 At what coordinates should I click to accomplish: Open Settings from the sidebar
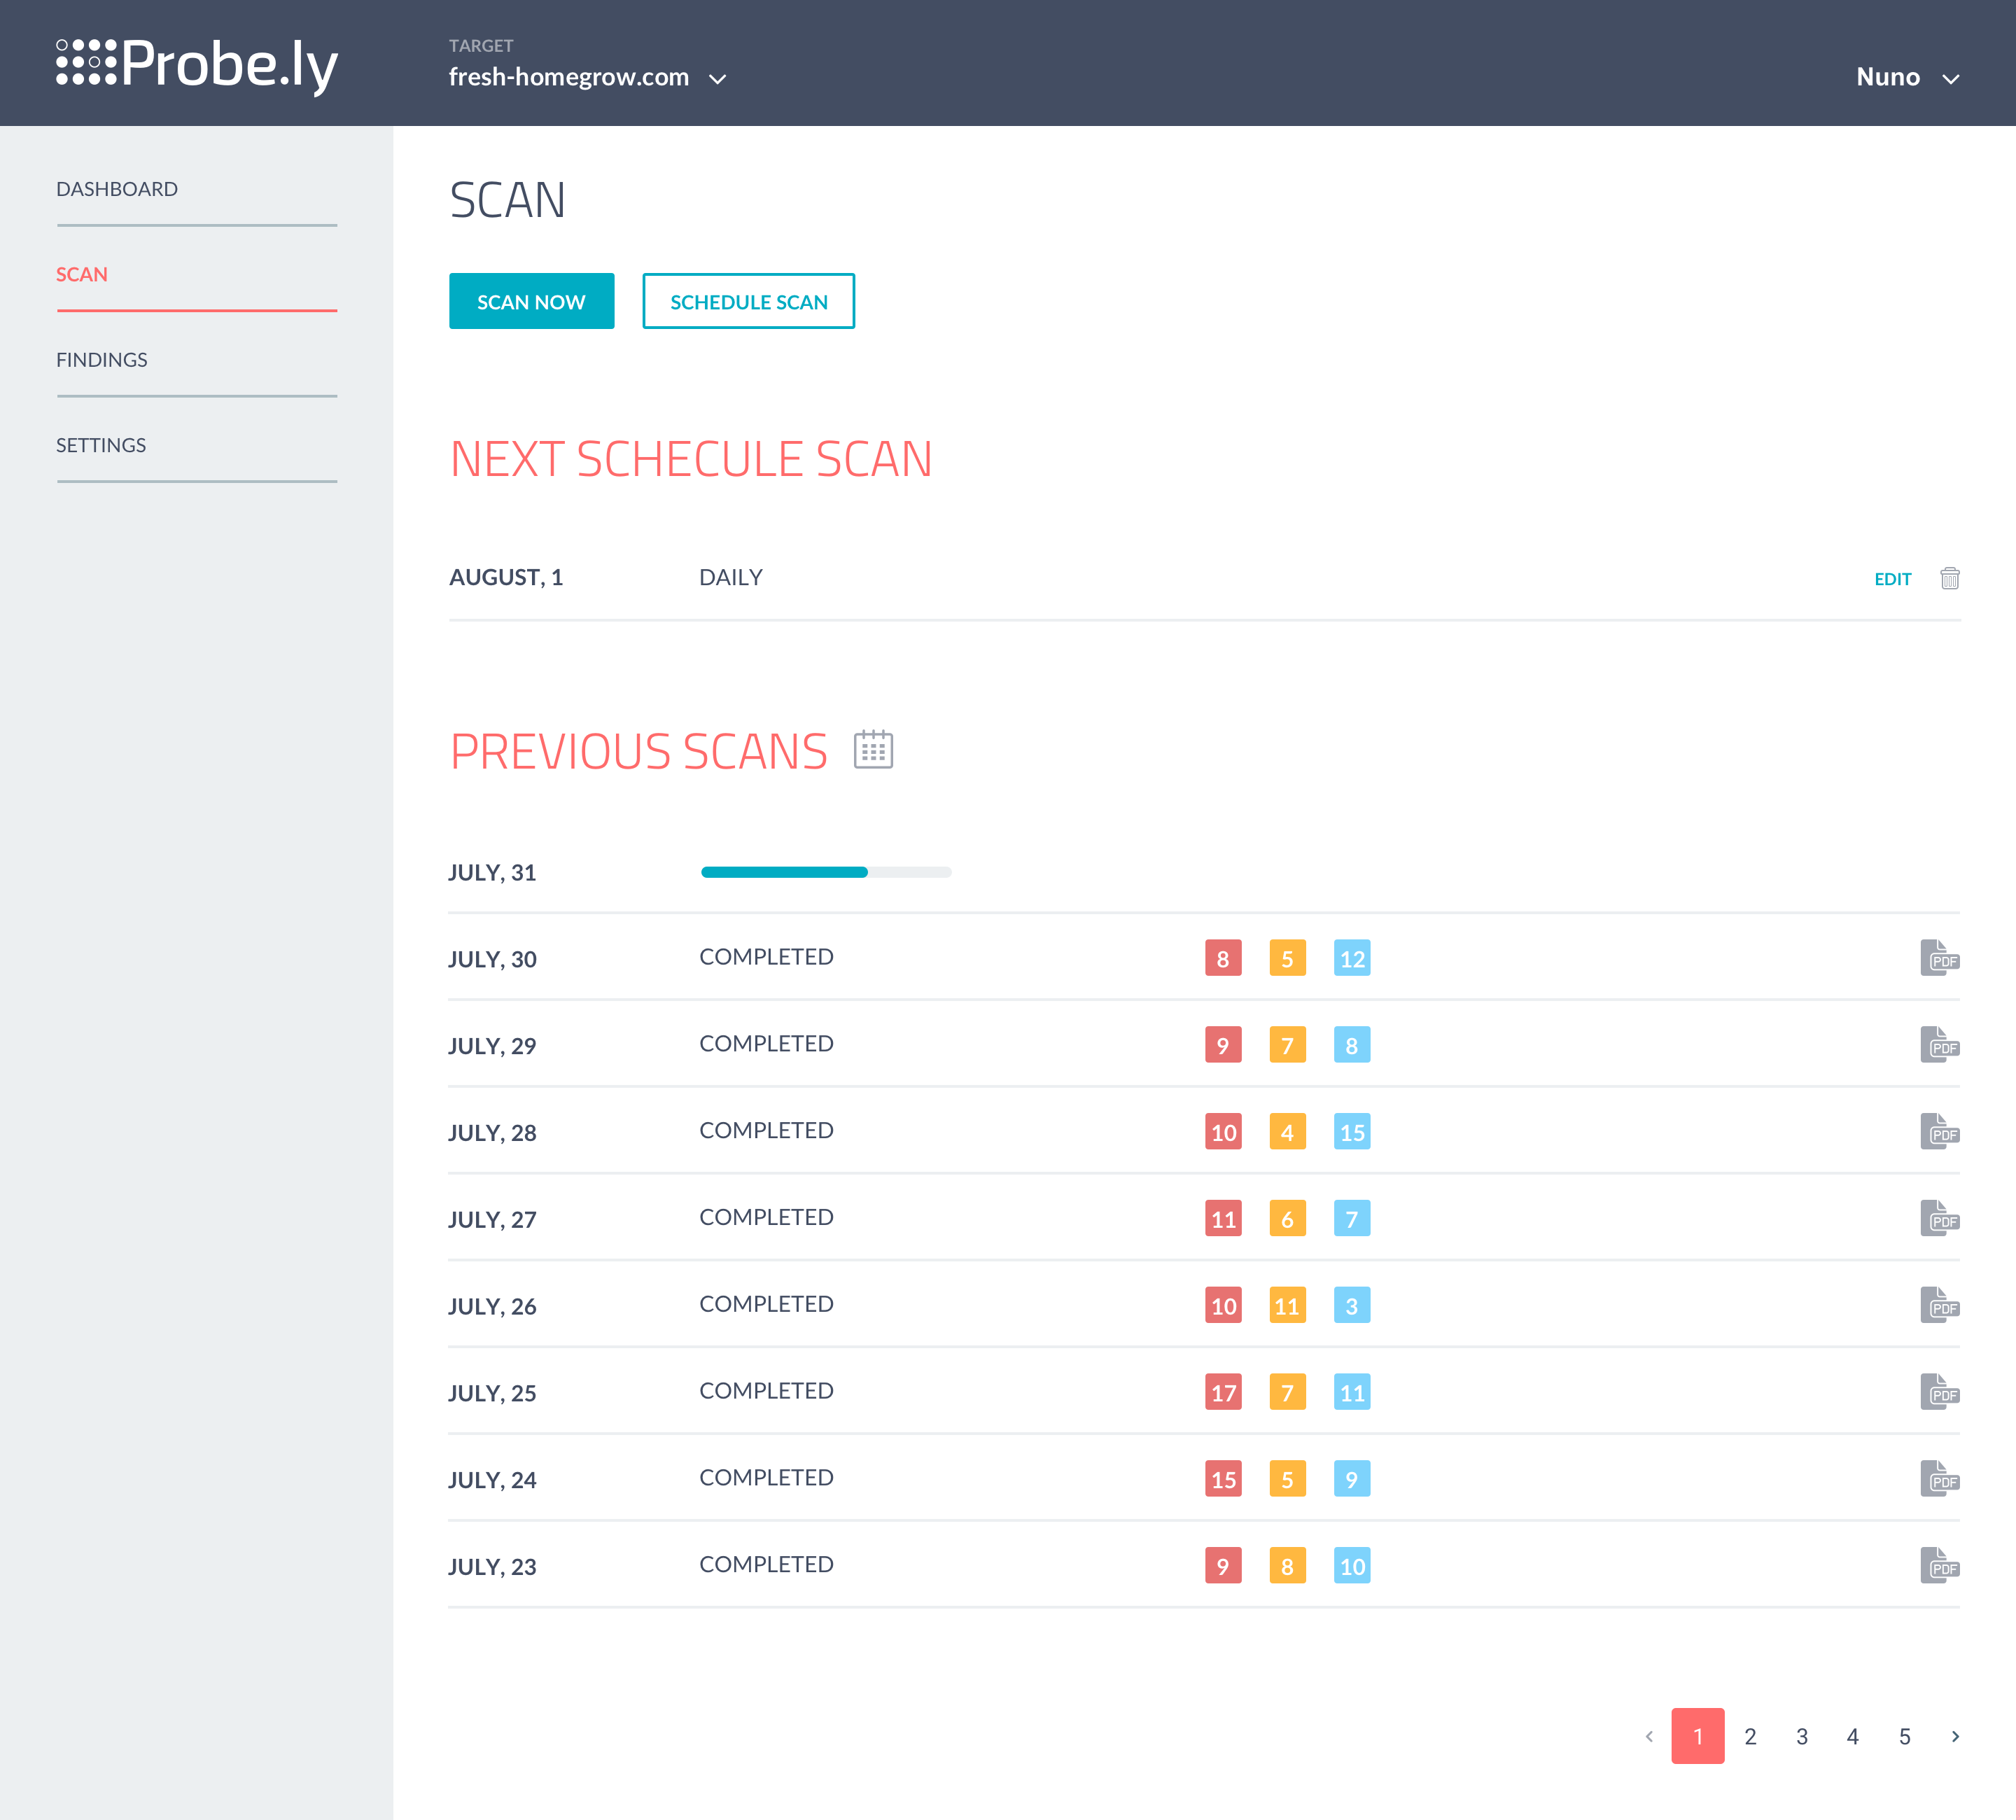[x=101, y=445]
